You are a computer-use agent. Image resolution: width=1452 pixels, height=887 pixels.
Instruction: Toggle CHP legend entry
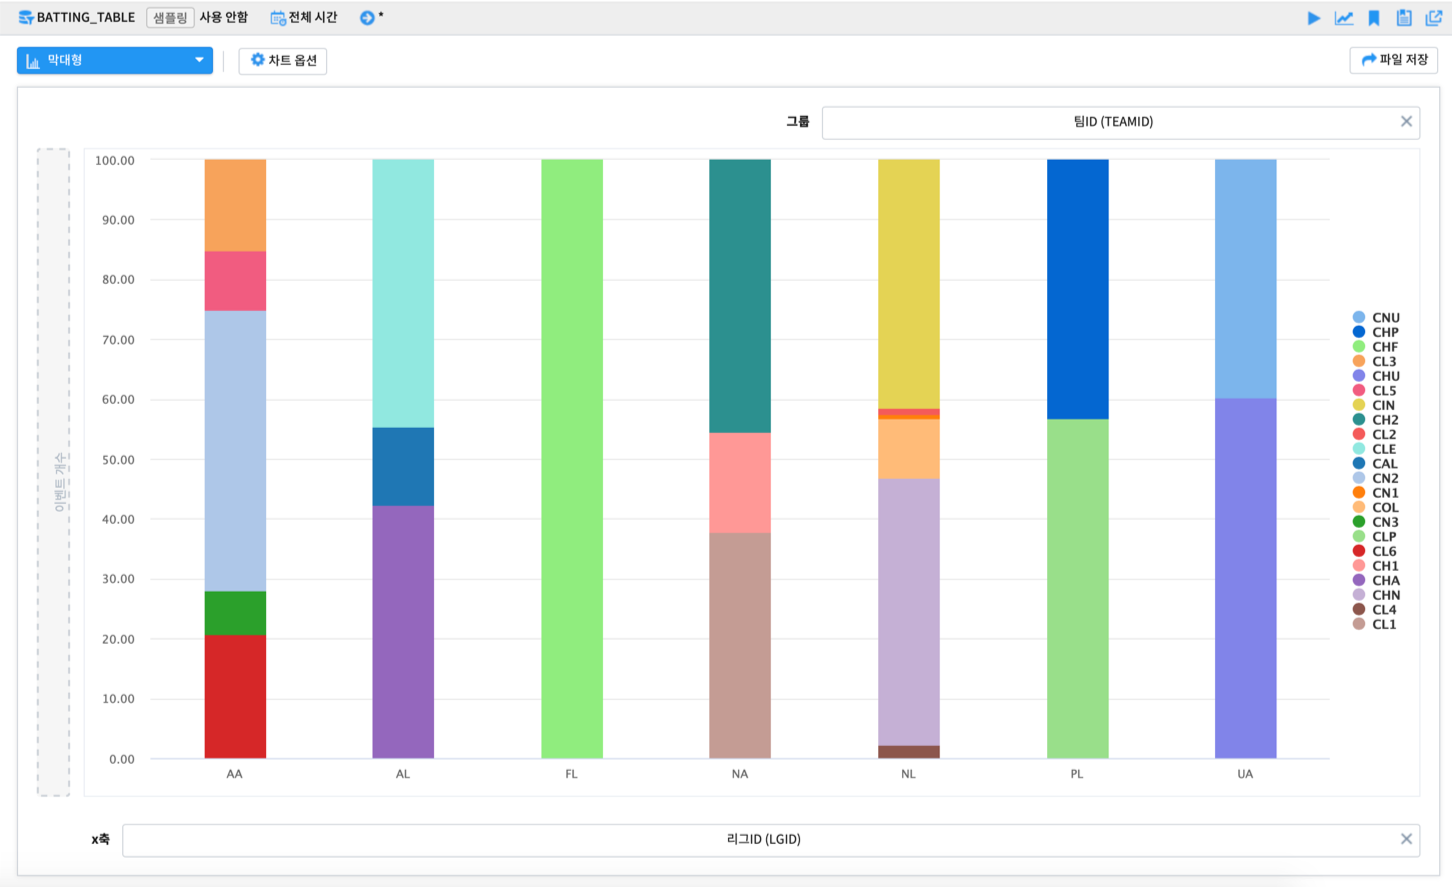(x=1376, y=332)
